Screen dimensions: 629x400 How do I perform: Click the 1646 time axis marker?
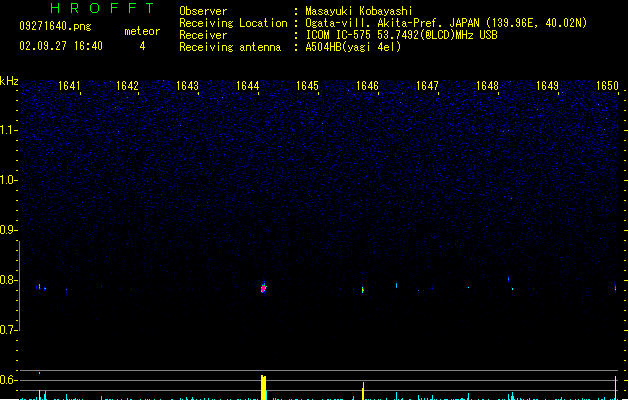pyautogui.click(x=367, y=86)
